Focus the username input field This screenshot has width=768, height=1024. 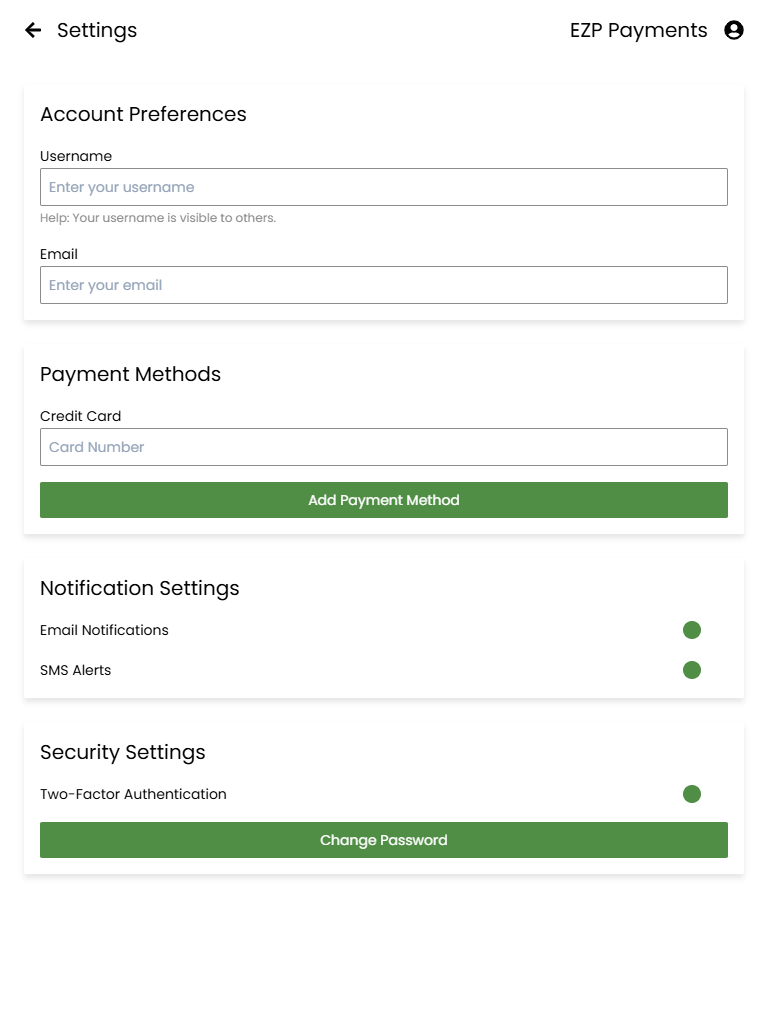pos(384,187)
